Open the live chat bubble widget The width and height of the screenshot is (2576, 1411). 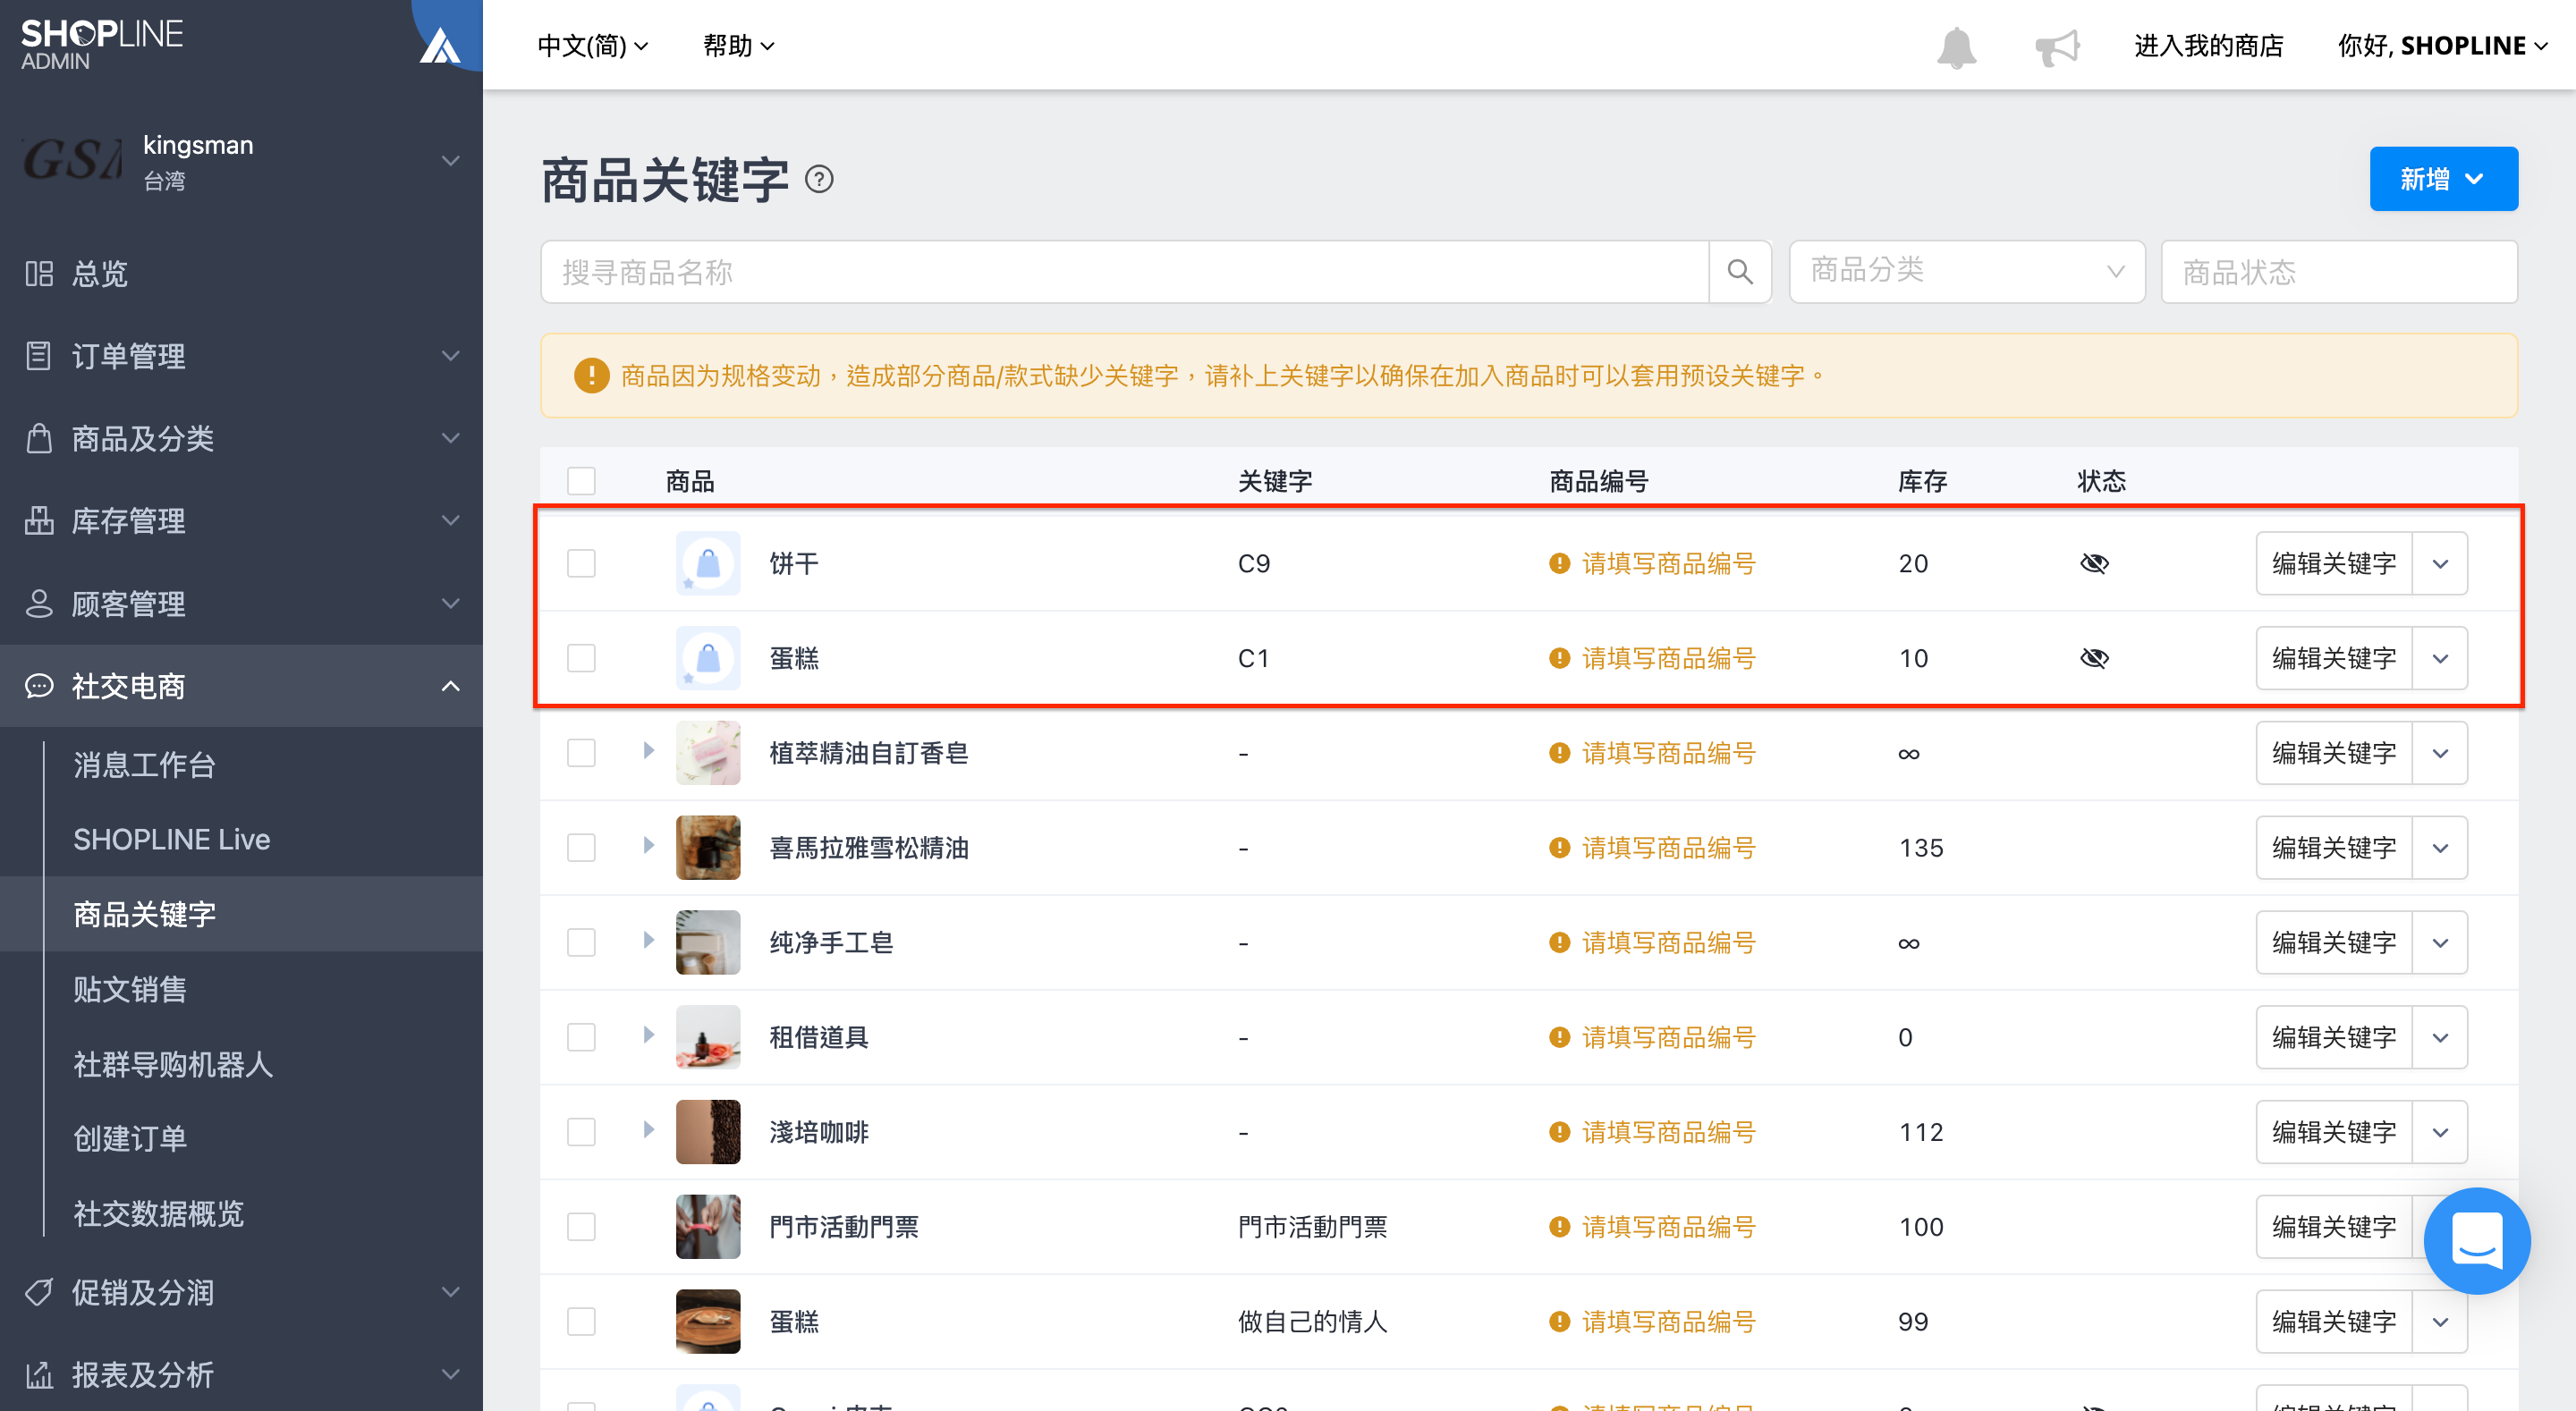pos(2476,1240)
